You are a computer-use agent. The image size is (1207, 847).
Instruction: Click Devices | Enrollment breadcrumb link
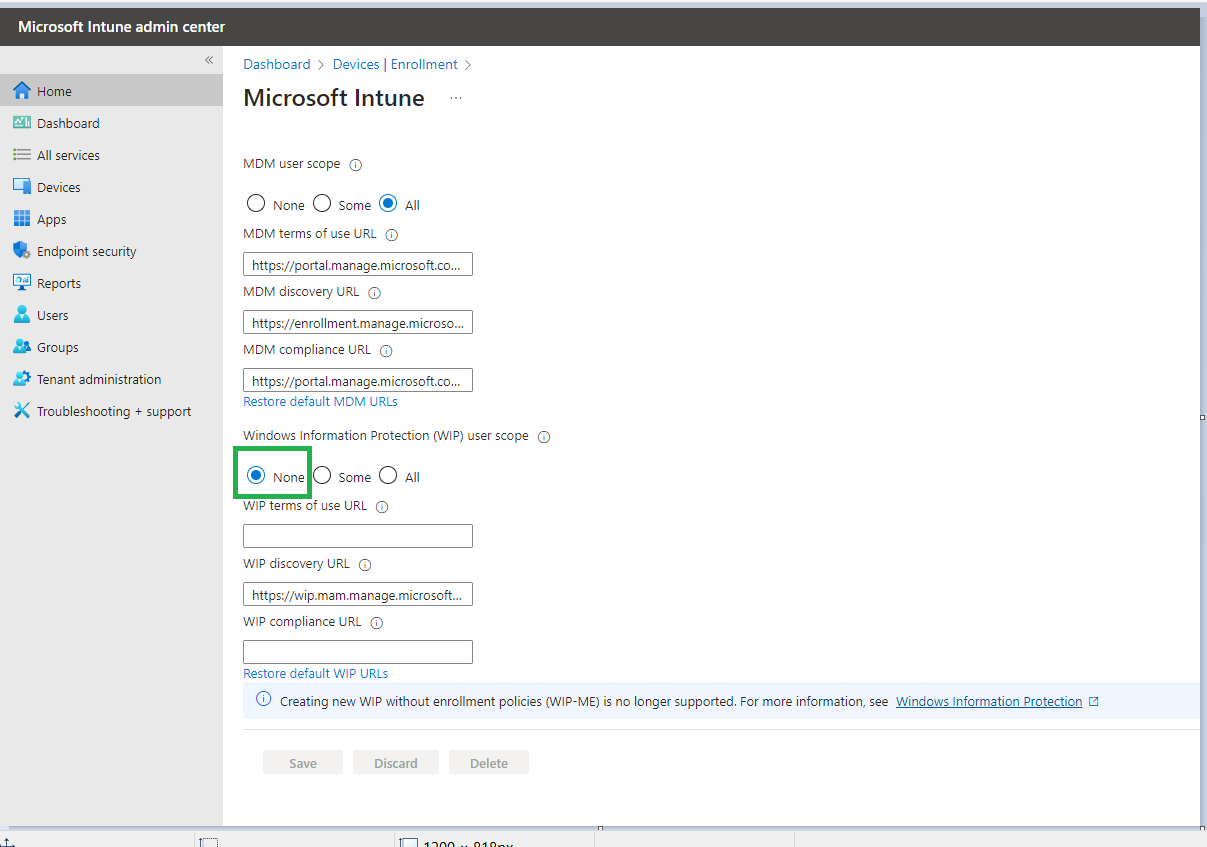pos(395,64)
